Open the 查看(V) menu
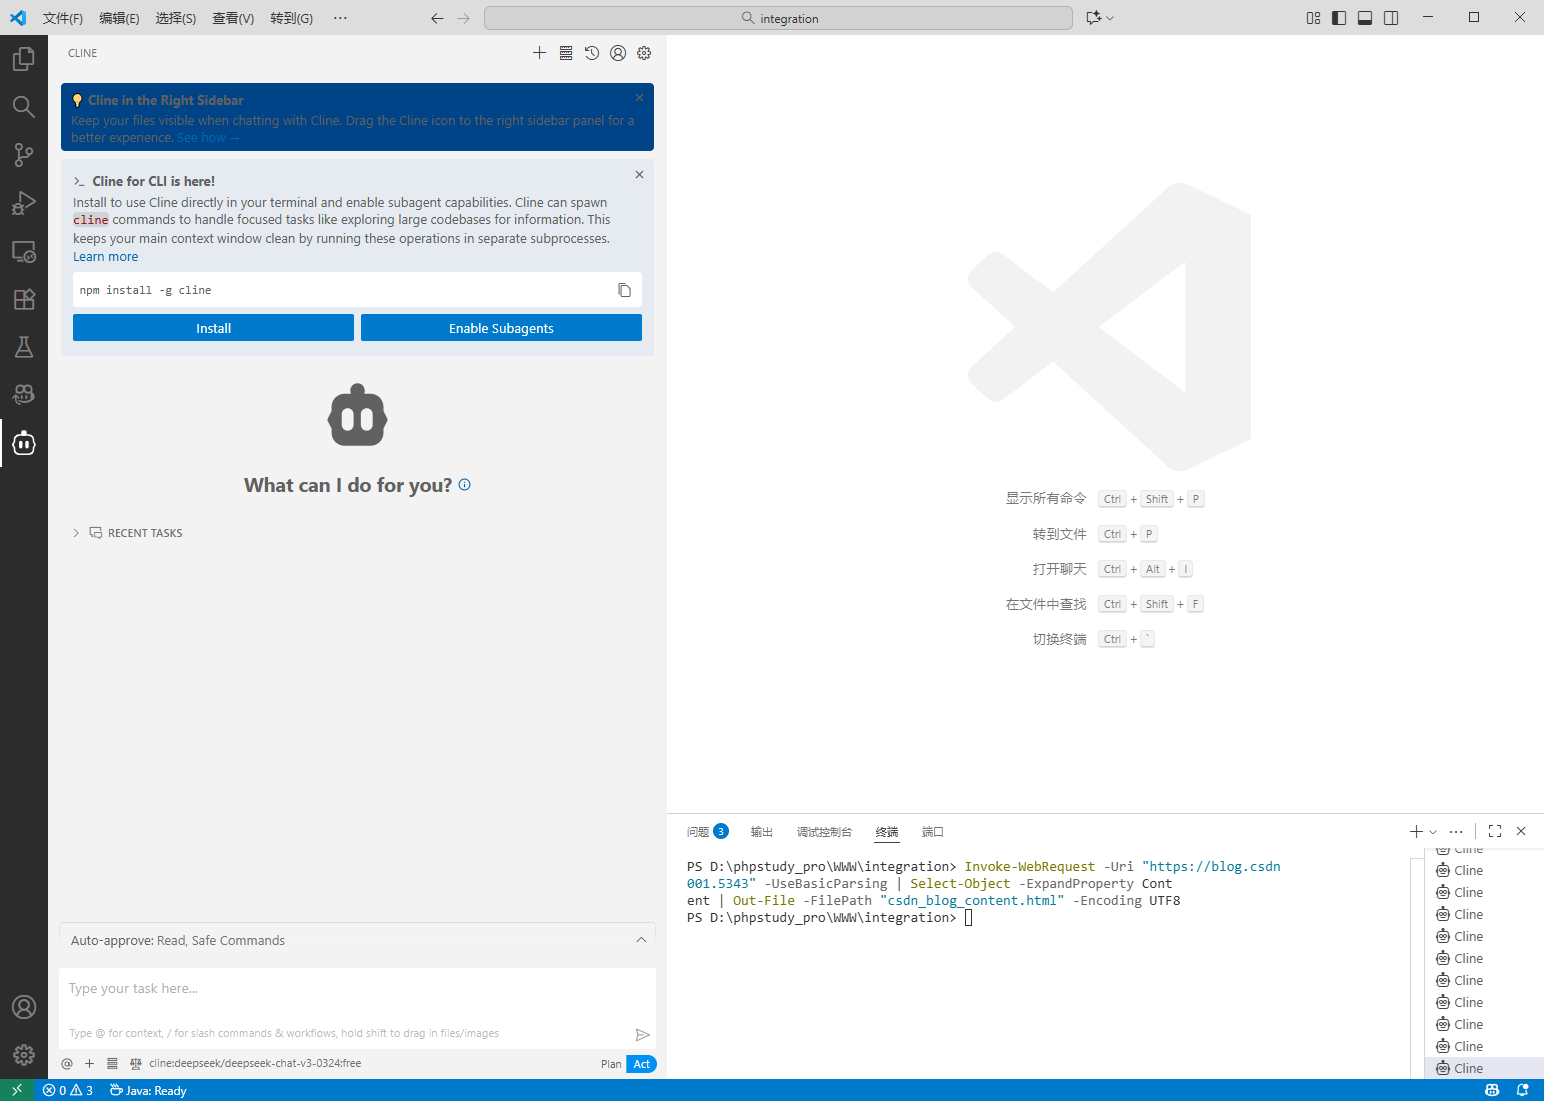The height and width of the screenshot is (1101, 1544). tap(233, 18)
